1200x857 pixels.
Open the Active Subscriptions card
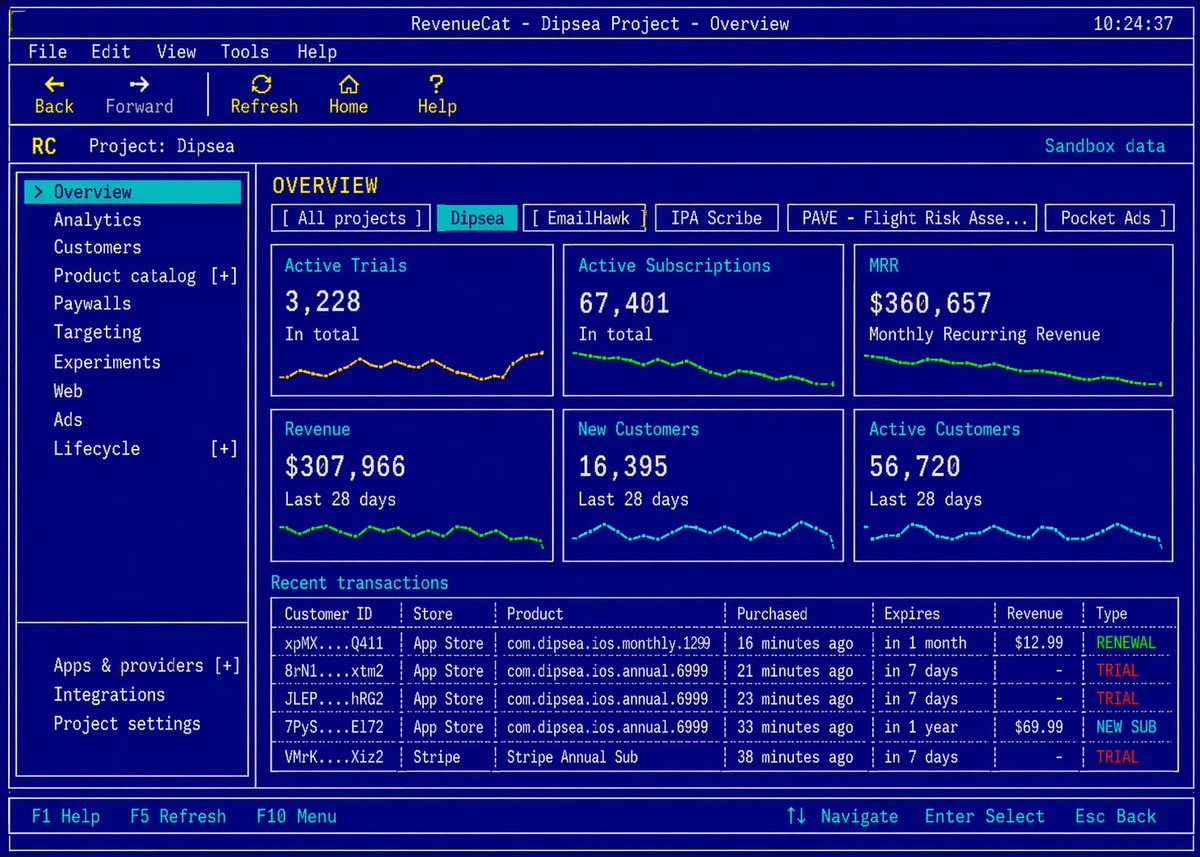coord(704,320)
